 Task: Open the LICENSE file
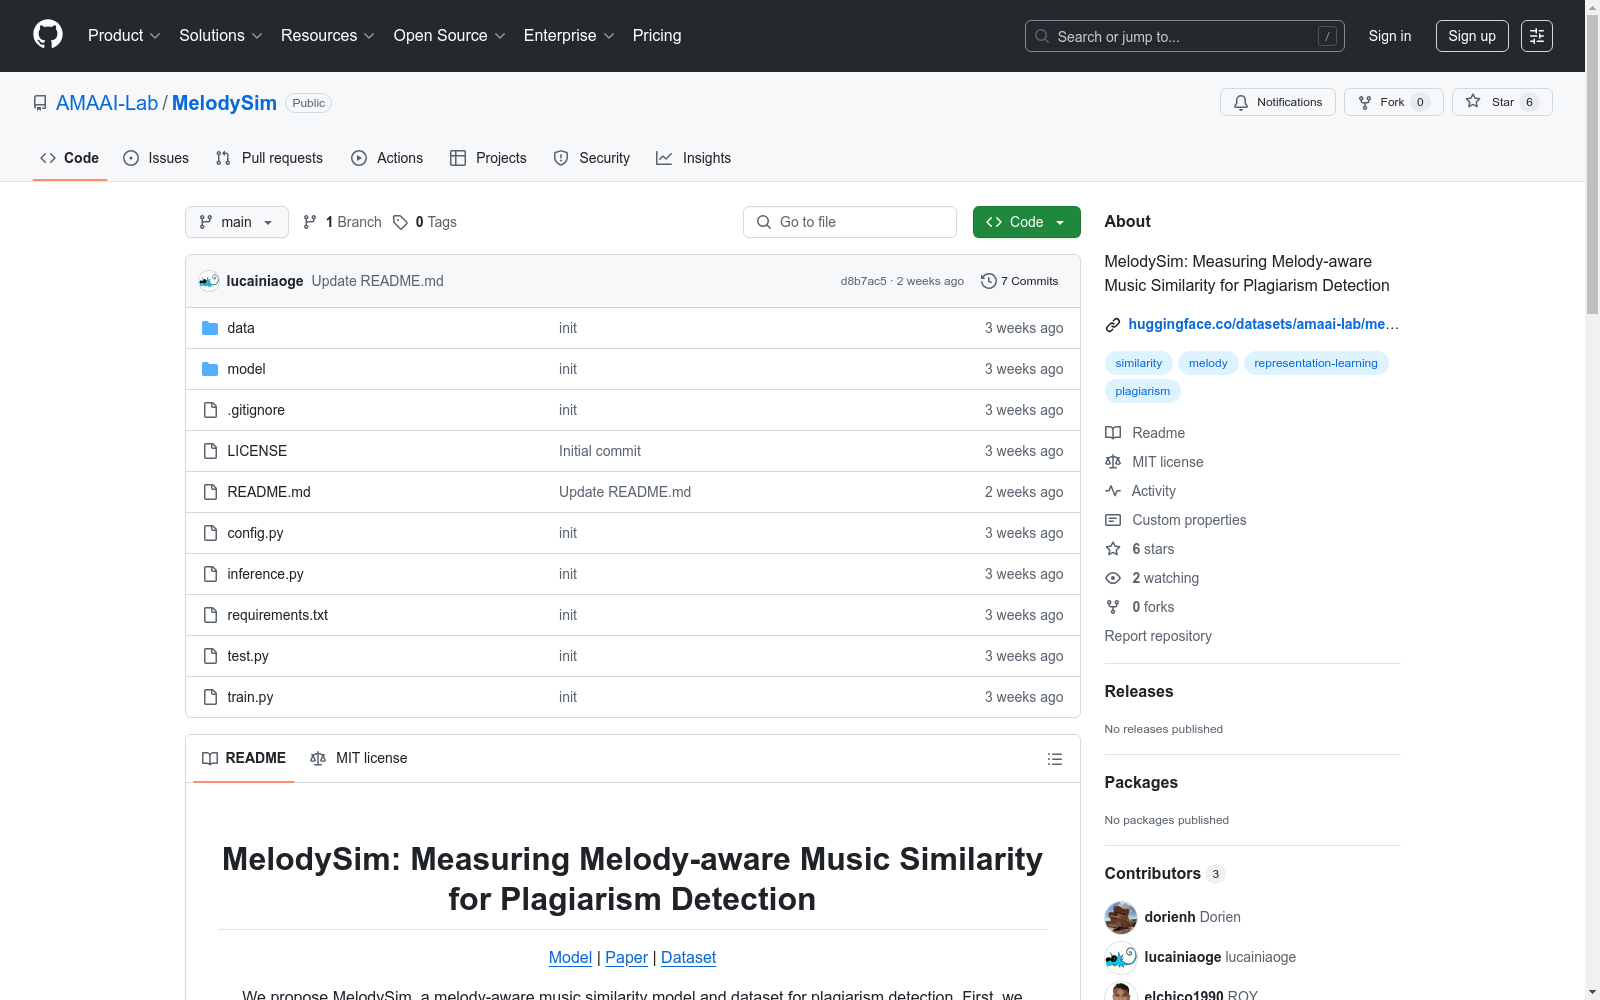click(257, 451)
